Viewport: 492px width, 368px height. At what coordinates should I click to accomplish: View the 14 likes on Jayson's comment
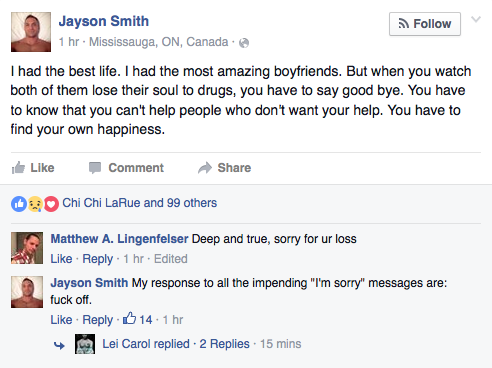138,319
